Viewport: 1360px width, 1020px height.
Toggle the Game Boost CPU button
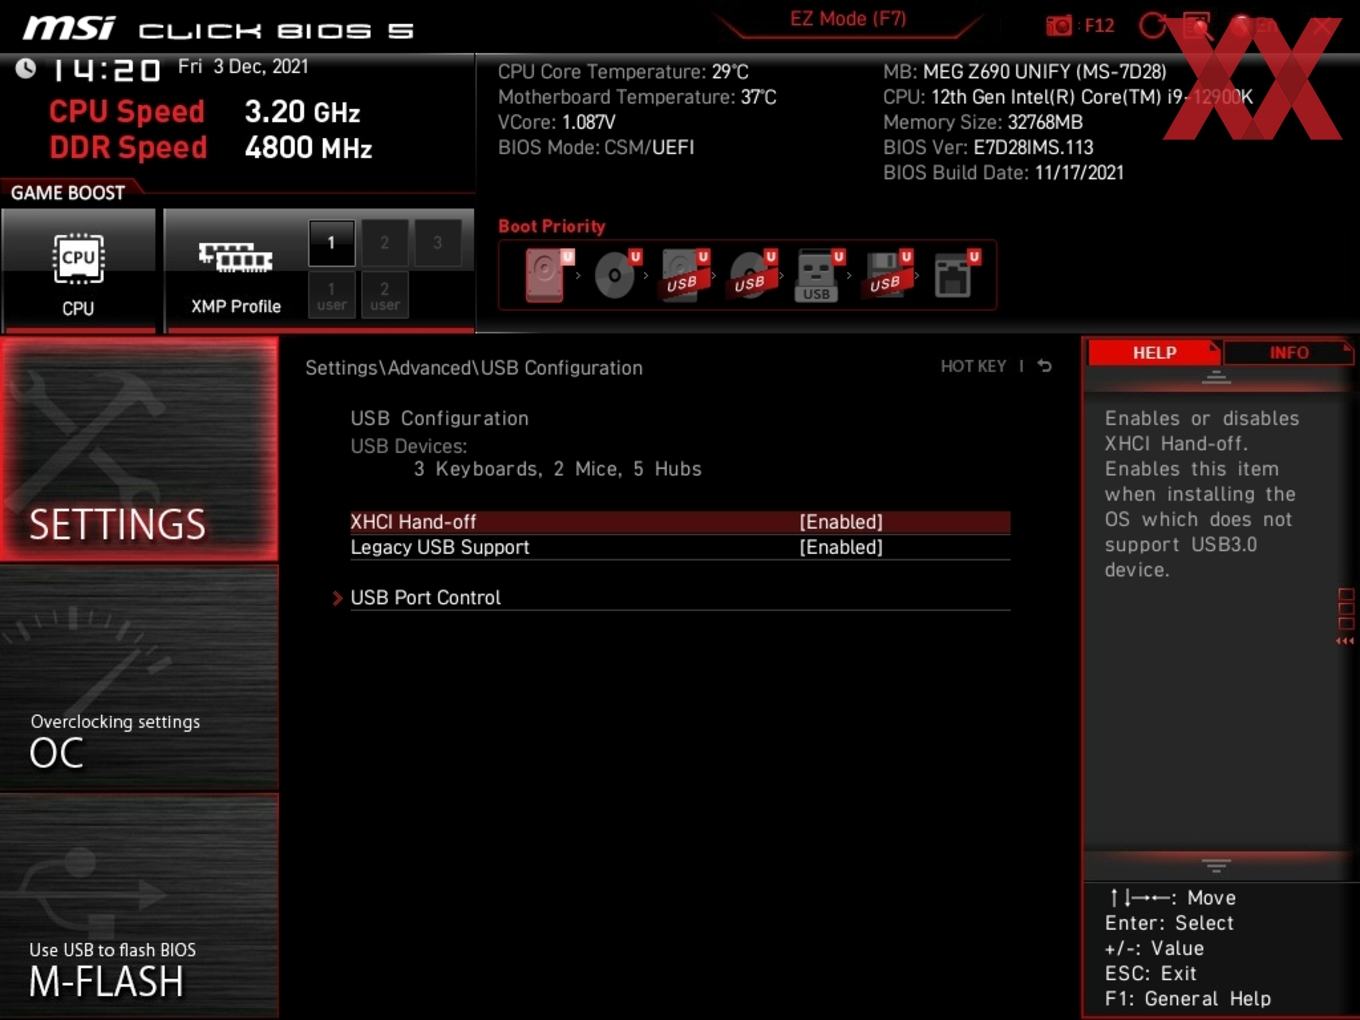[78, 270]
